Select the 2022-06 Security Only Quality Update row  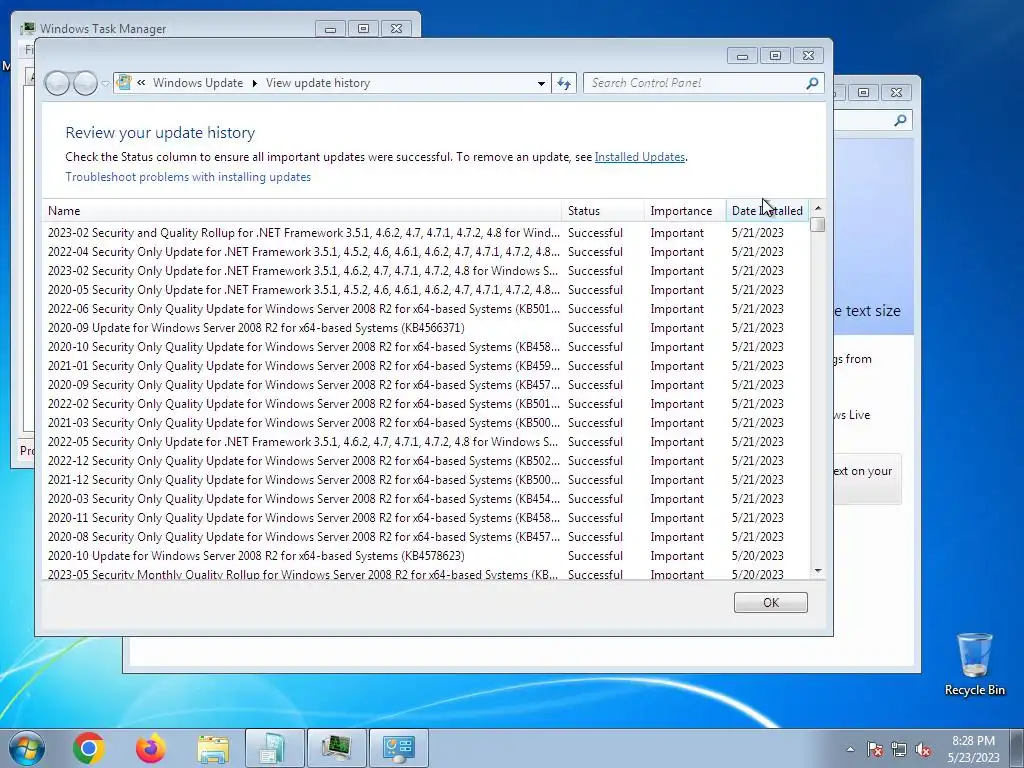coord(426,308)
